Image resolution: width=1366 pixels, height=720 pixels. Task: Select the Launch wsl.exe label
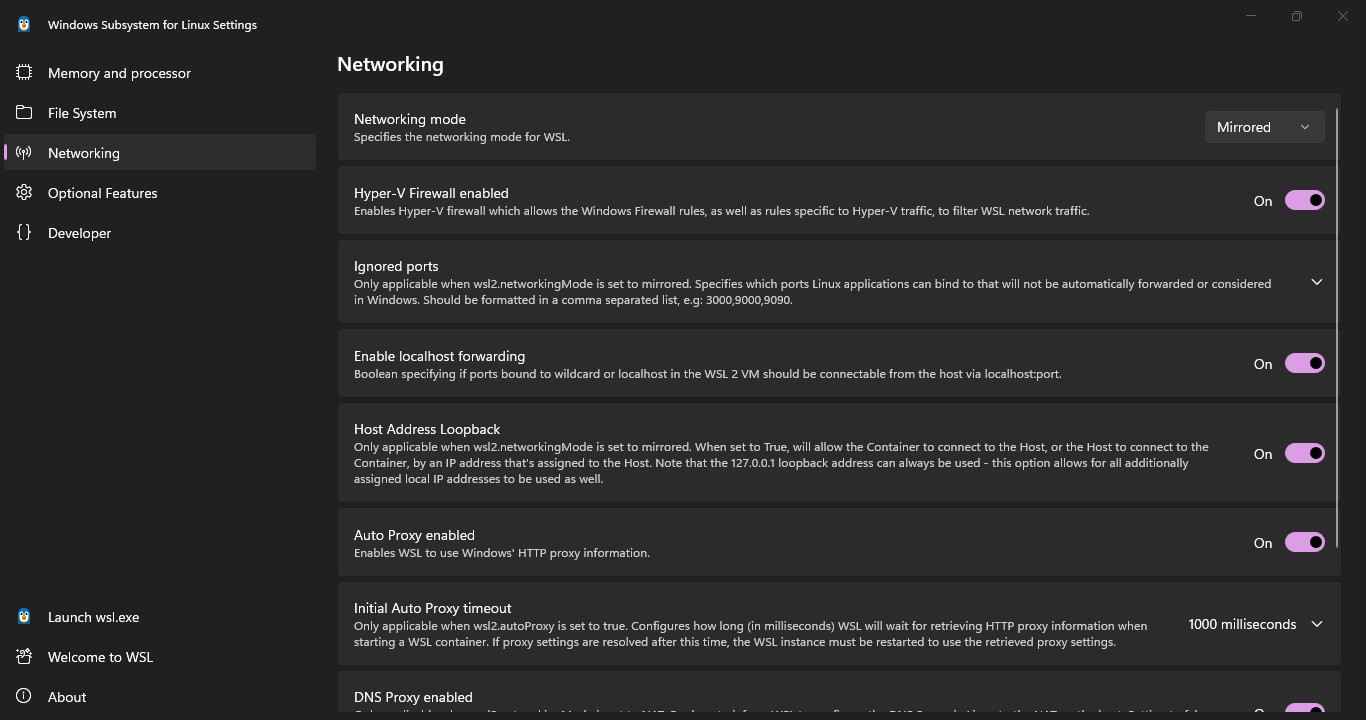[x=94, y=617]
